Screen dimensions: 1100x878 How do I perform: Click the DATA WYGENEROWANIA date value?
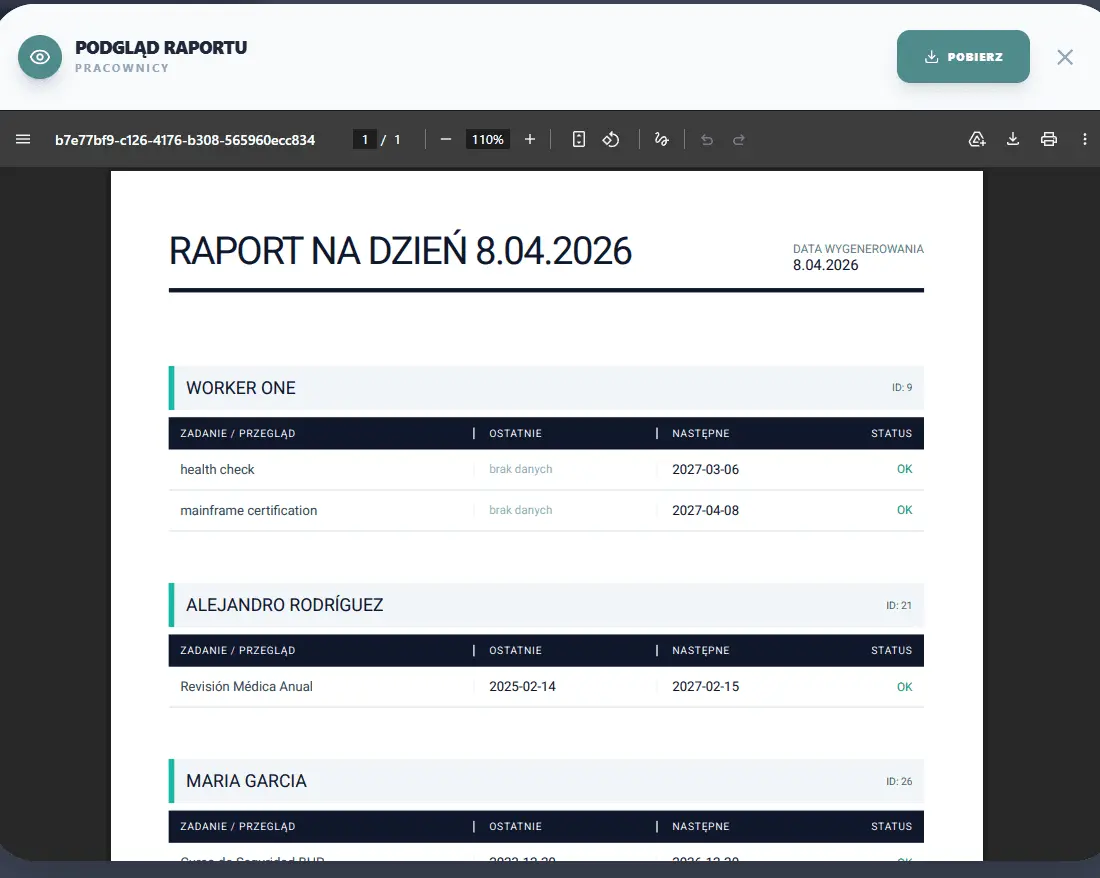[826, 265]
